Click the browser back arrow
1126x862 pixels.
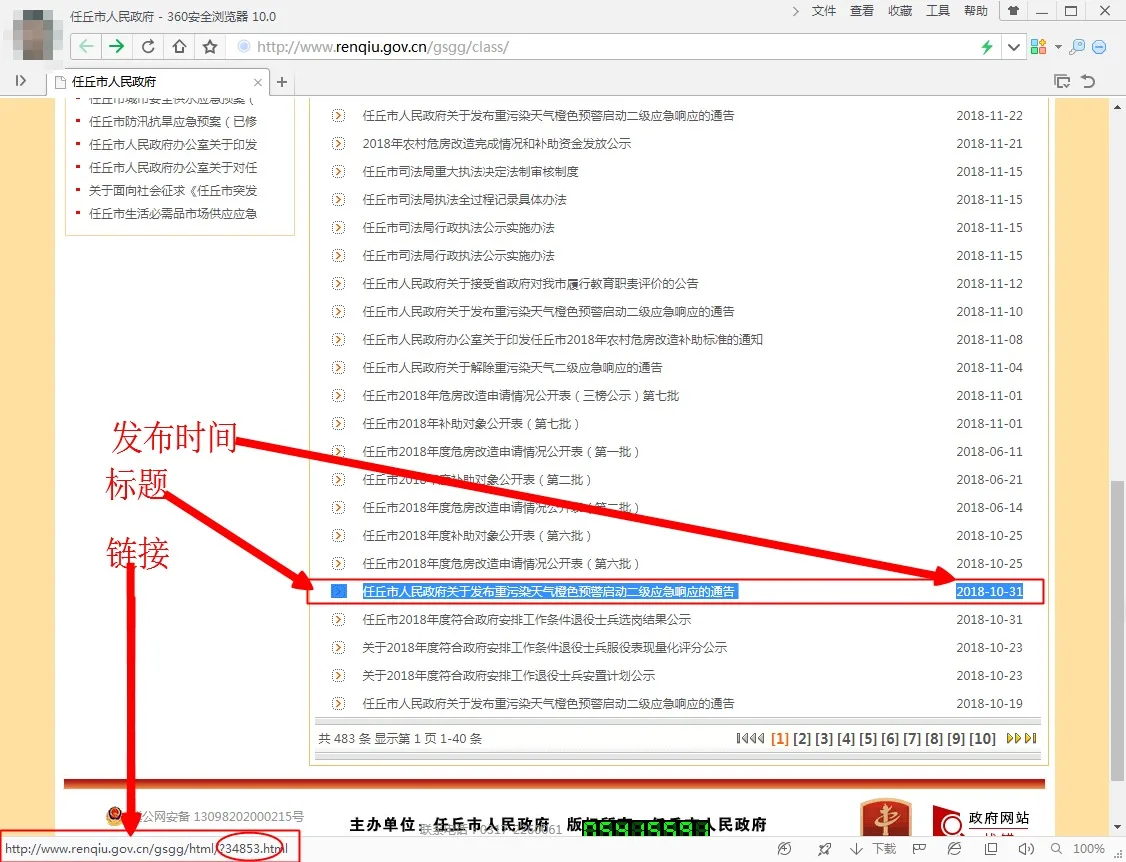click(86, 47)
